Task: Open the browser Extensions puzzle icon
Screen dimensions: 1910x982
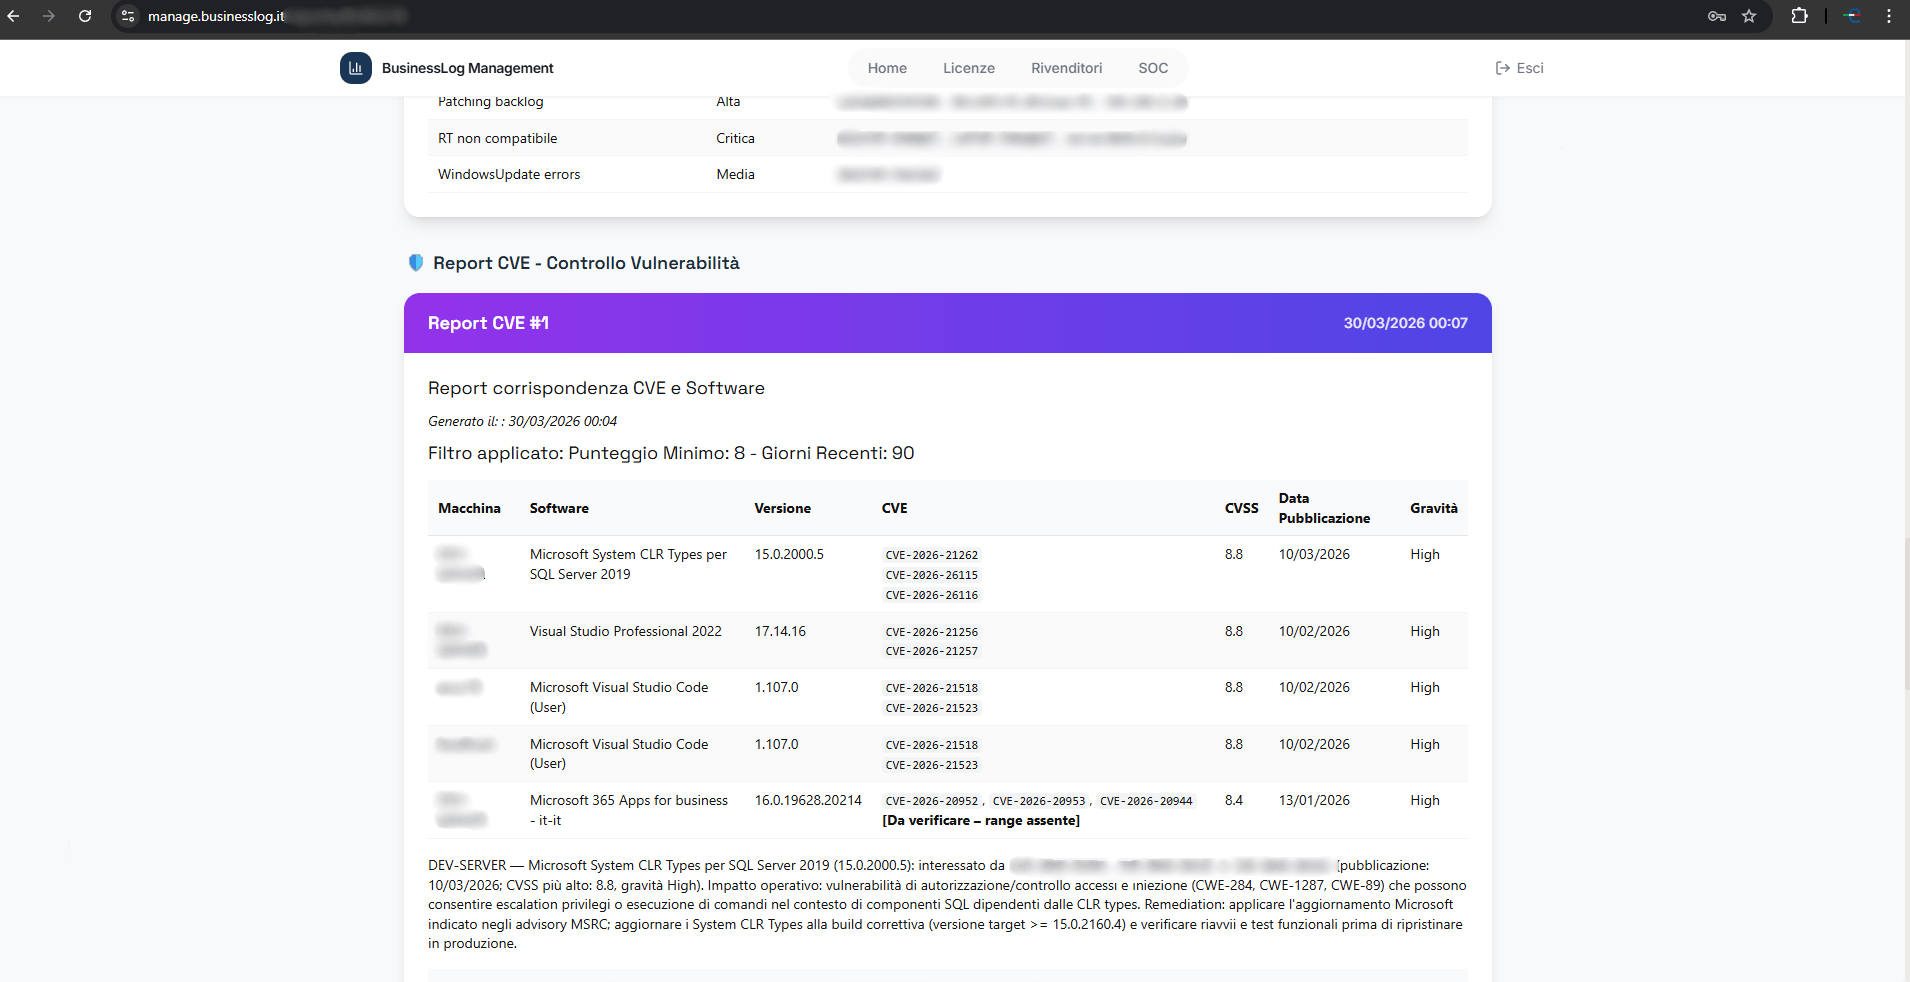Action: click(1798, 16)
